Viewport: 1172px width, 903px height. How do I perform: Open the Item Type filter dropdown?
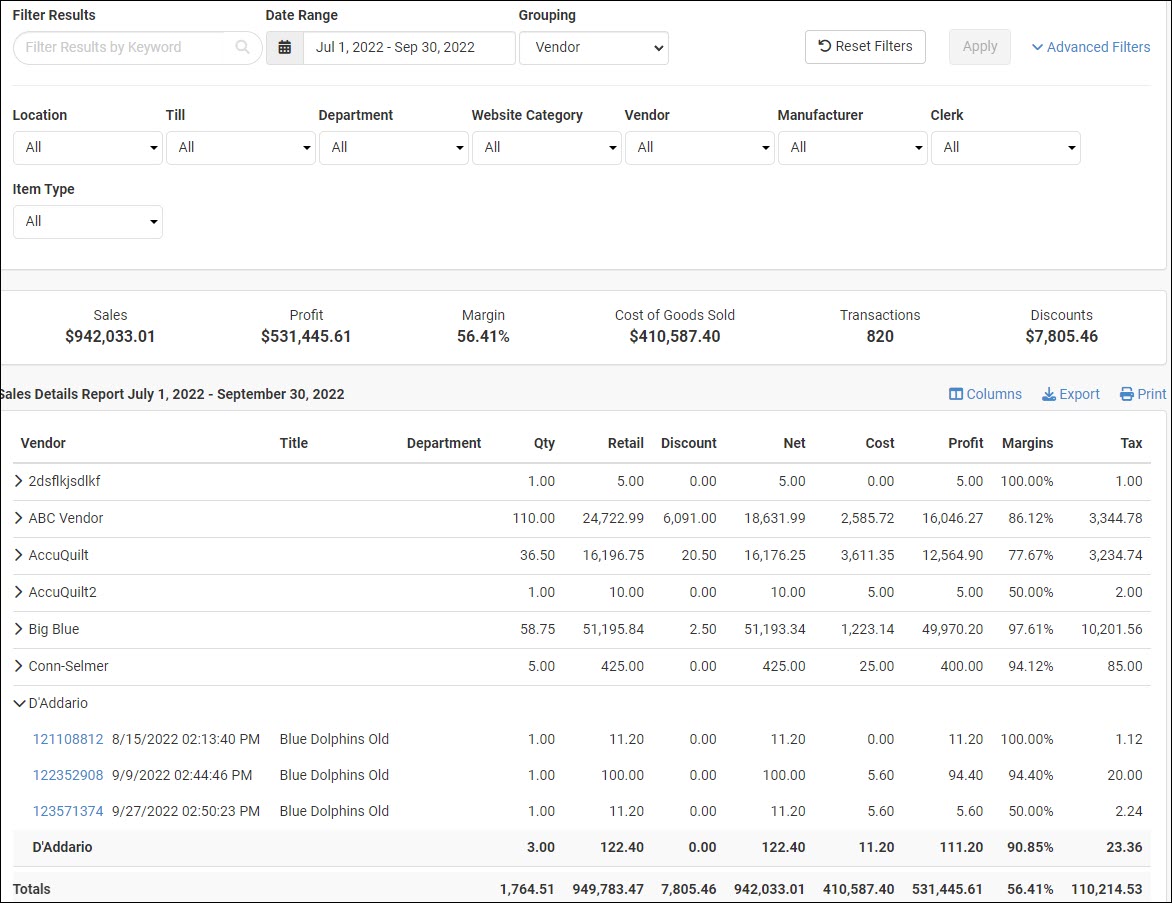click(x=87, y=221)
